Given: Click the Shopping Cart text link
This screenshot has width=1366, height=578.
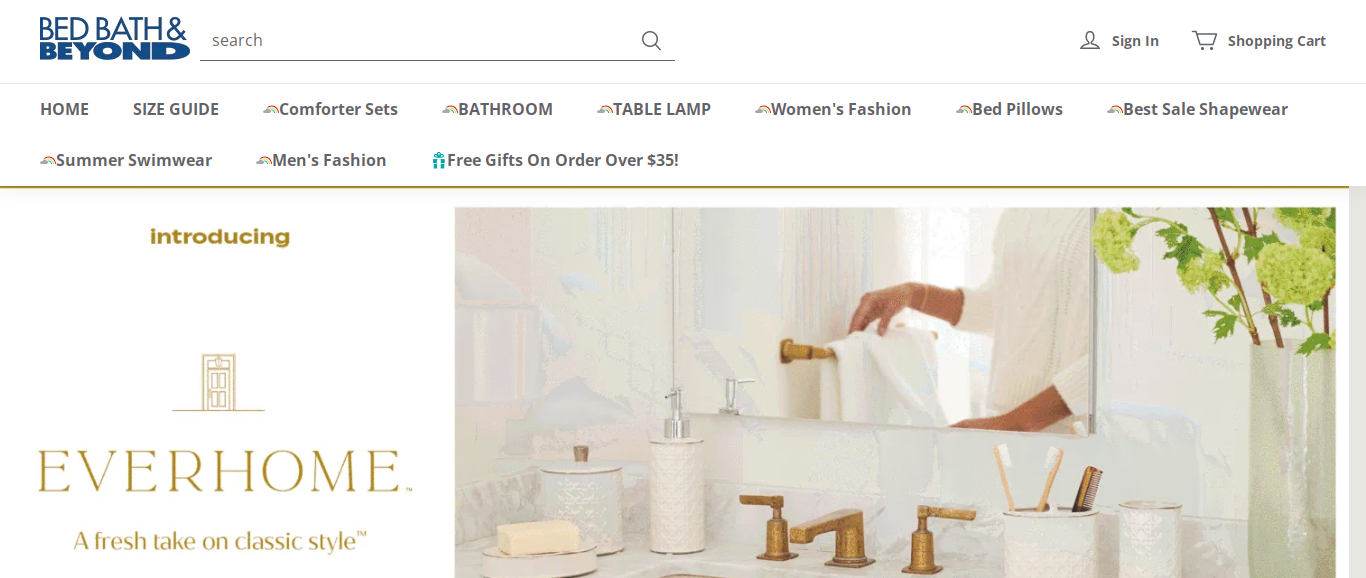Looking at the screenshot, I should [1277, 41].
